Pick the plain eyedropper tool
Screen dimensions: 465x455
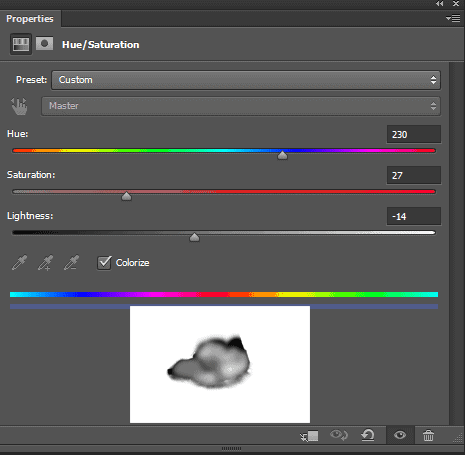(19, 263)
